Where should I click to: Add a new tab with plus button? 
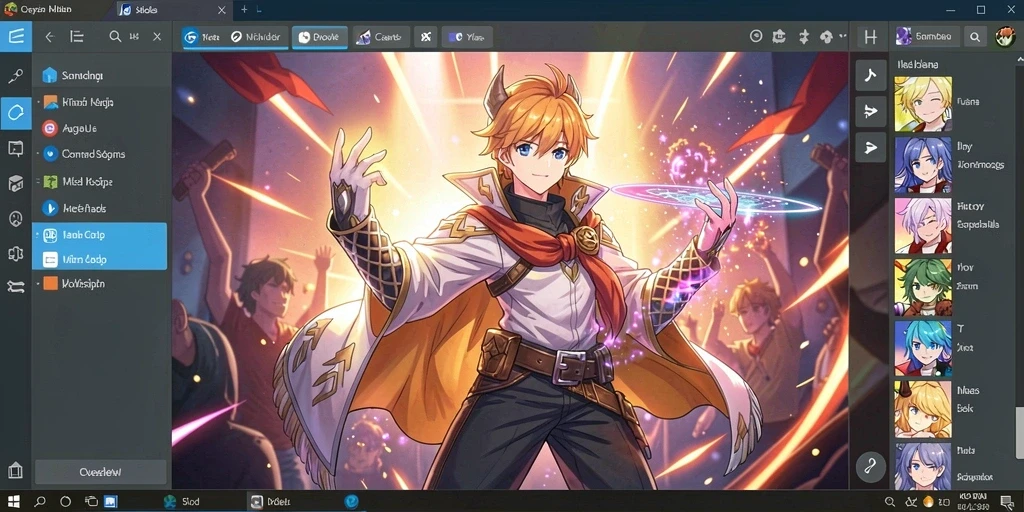[244, 10]
